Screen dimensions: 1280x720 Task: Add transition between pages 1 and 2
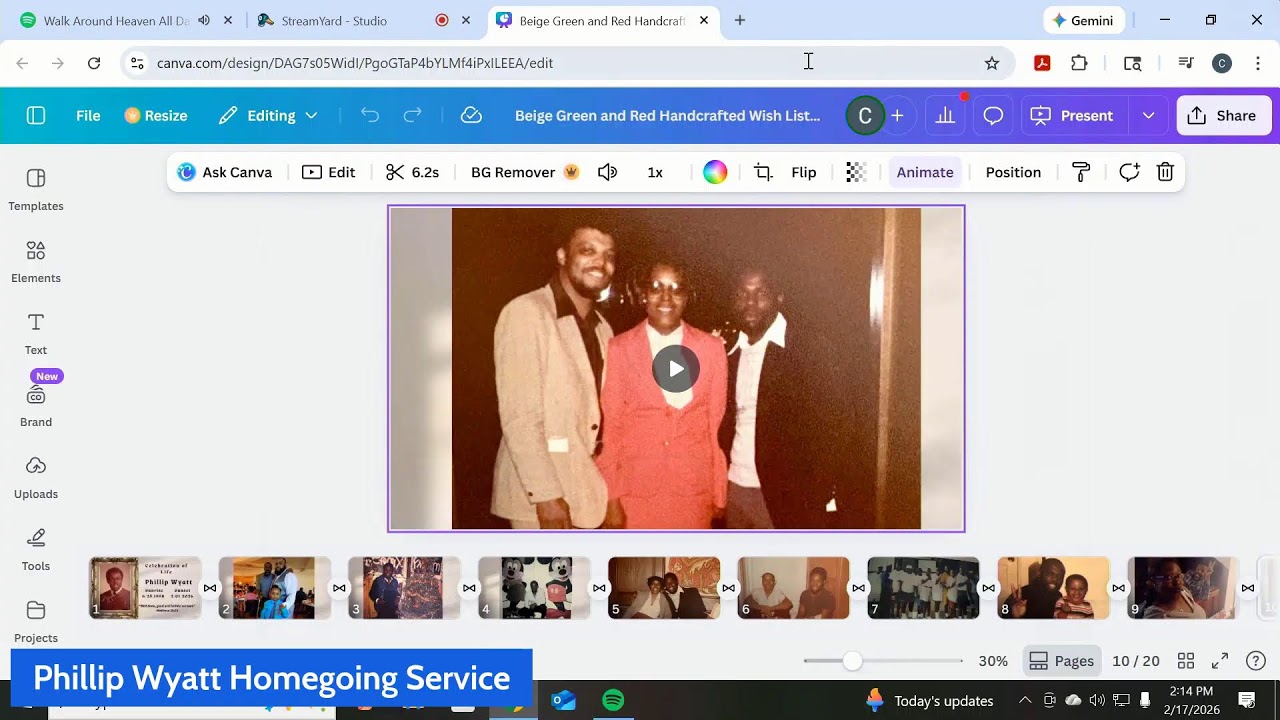210,588
